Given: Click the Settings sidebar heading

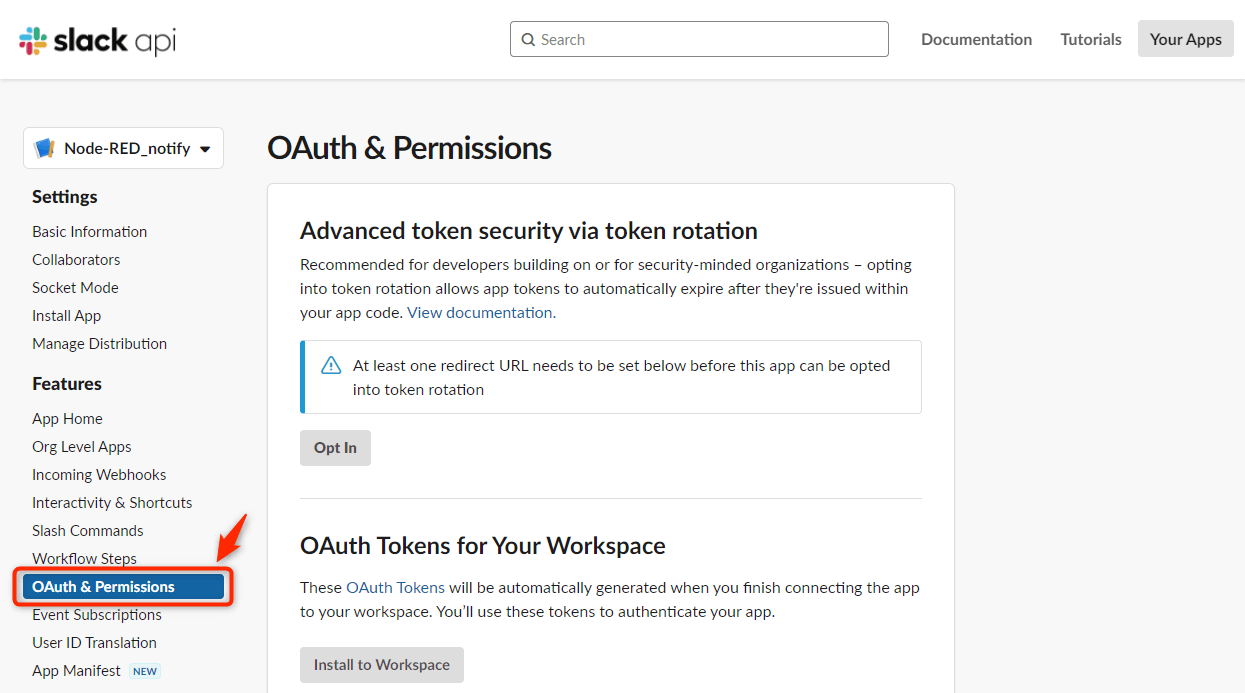Looking at the screenshot, I should click(x=65, y=197).
